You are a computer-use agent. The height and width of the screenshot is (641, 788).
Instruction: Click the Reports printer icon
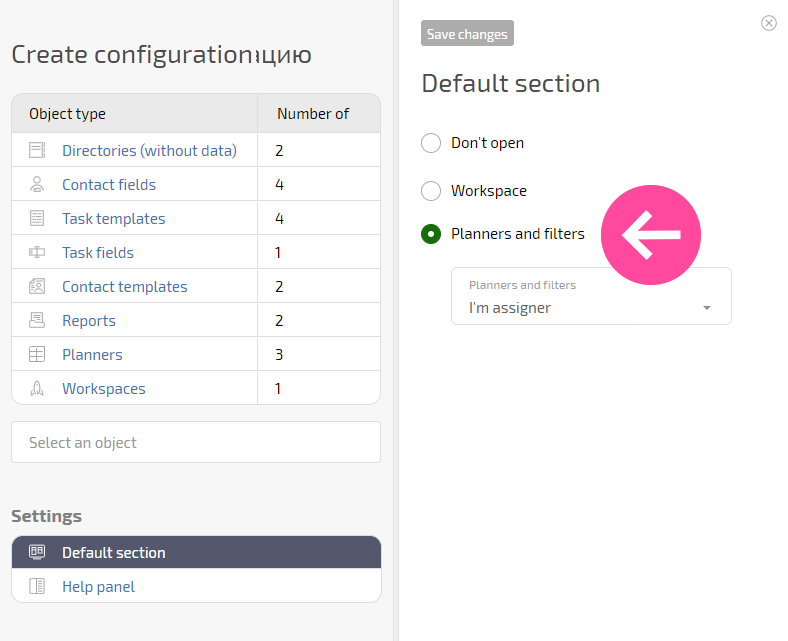pos(37,320)
